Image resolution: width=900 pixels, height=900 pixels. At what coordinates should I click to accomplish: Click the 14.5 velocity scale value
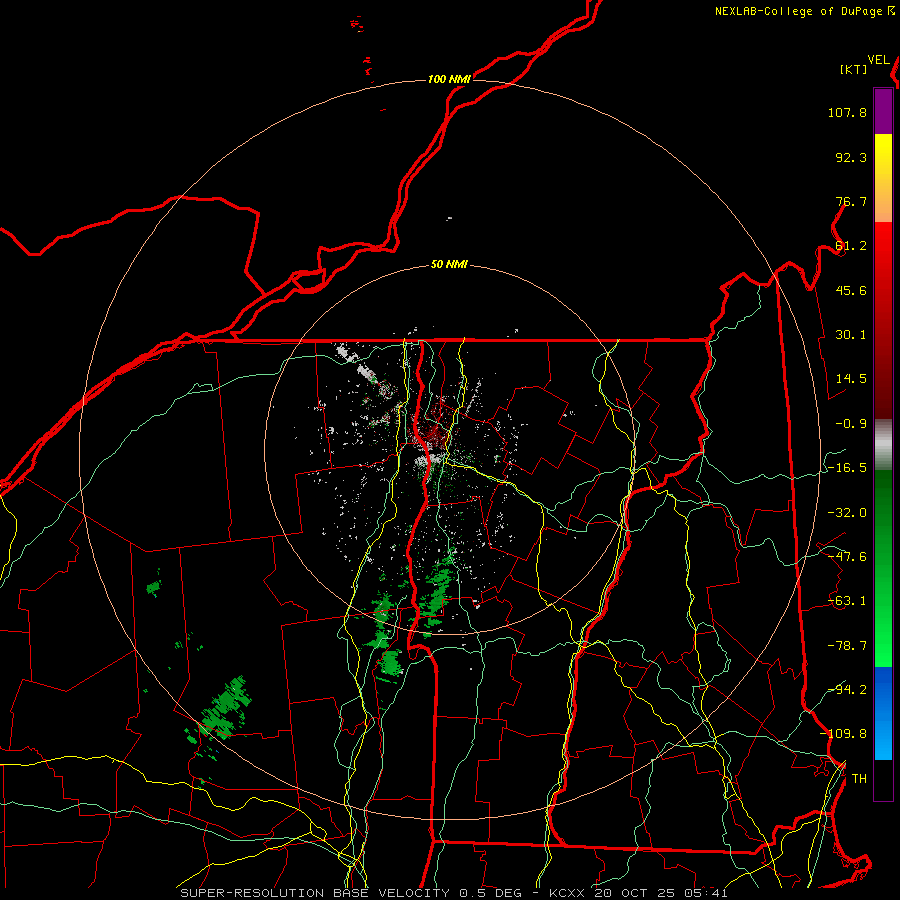[851, 379]
